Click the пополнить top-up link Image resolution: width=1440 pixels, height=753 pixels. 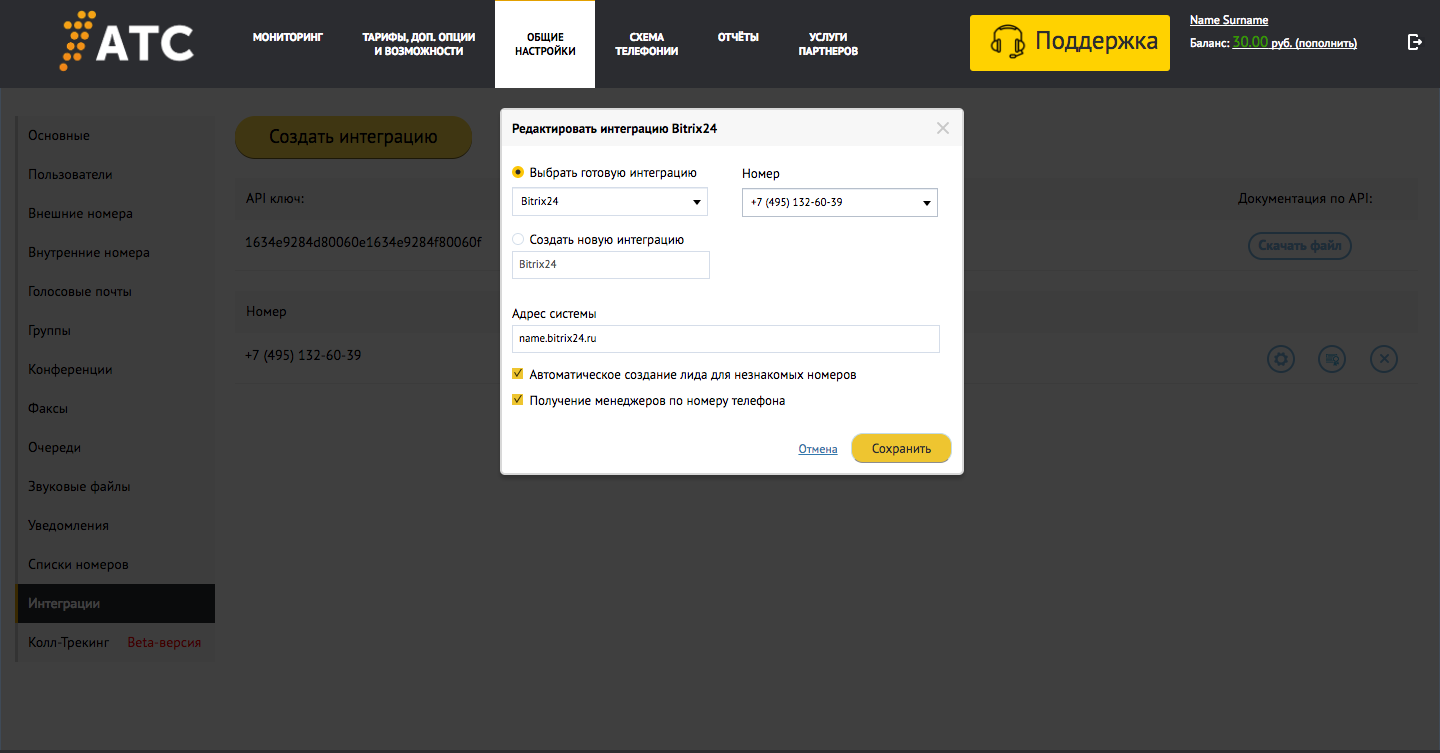(1326, 43)
